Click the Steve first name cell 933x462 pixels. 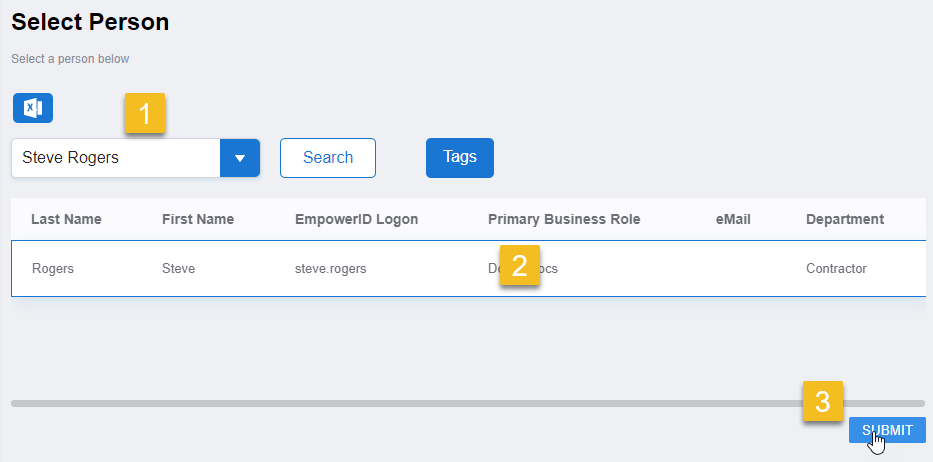tap(179, 268)
